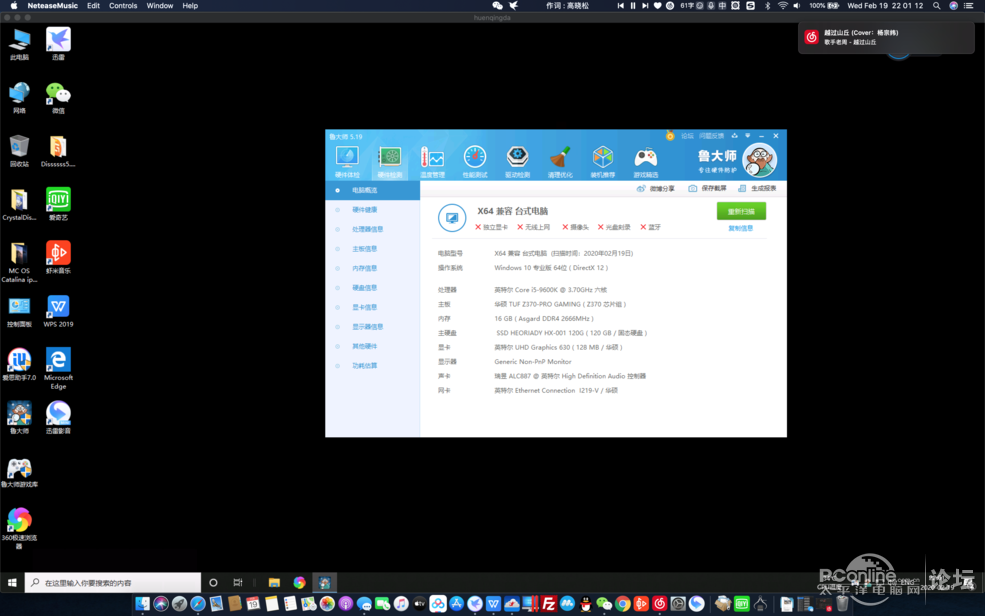Click the 鲁大师 mascot avatar
985x616 pixels.
[x=759, y=160]
